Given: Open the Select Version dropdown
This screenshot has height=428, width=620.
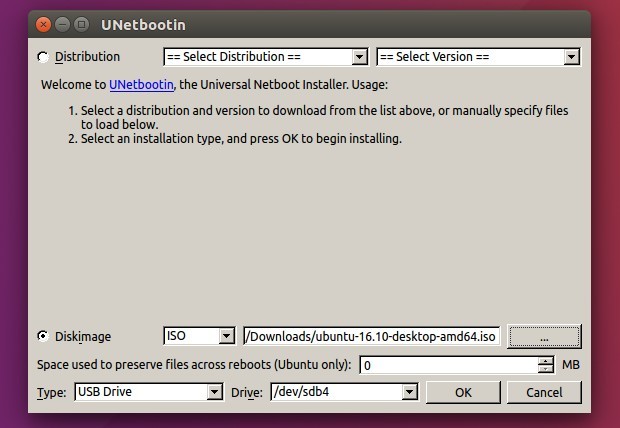Looking at the screenshot, I should coord(478,57).
